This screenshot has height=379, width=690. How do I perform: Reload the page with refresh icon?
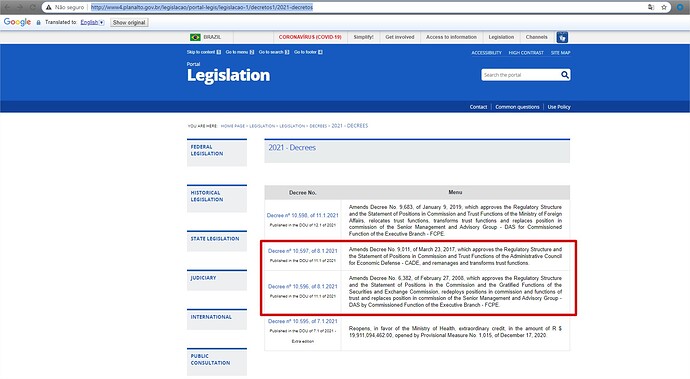[33, 7]
